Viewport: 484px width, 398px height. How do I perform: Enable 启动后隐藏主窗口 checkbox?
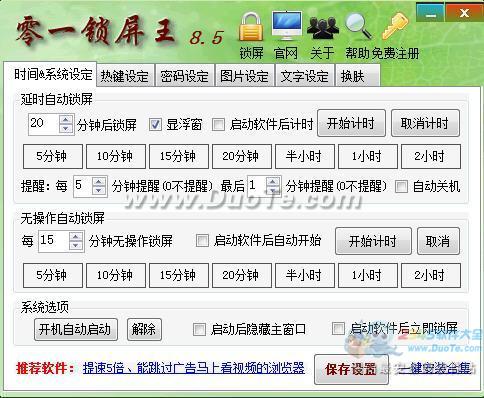199,329
